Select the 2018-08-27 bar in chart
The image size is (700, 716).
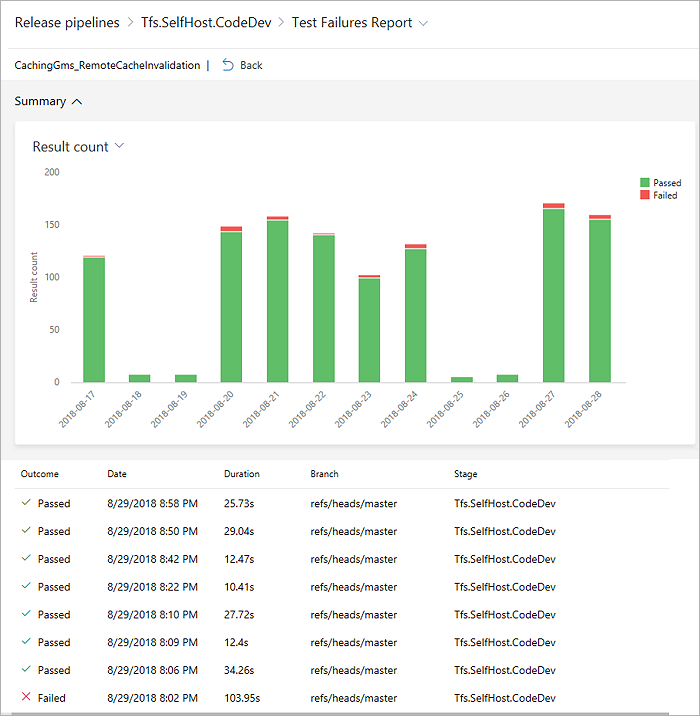click(x=554, y=293)
